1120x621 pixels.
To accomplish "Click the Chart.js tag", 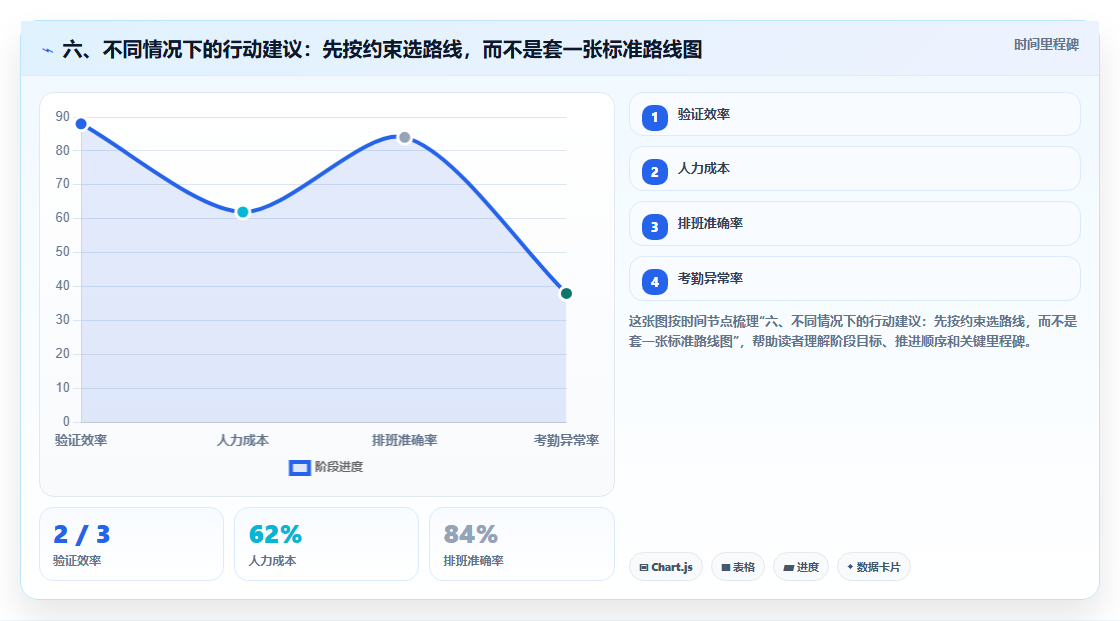I will point(666,567).
